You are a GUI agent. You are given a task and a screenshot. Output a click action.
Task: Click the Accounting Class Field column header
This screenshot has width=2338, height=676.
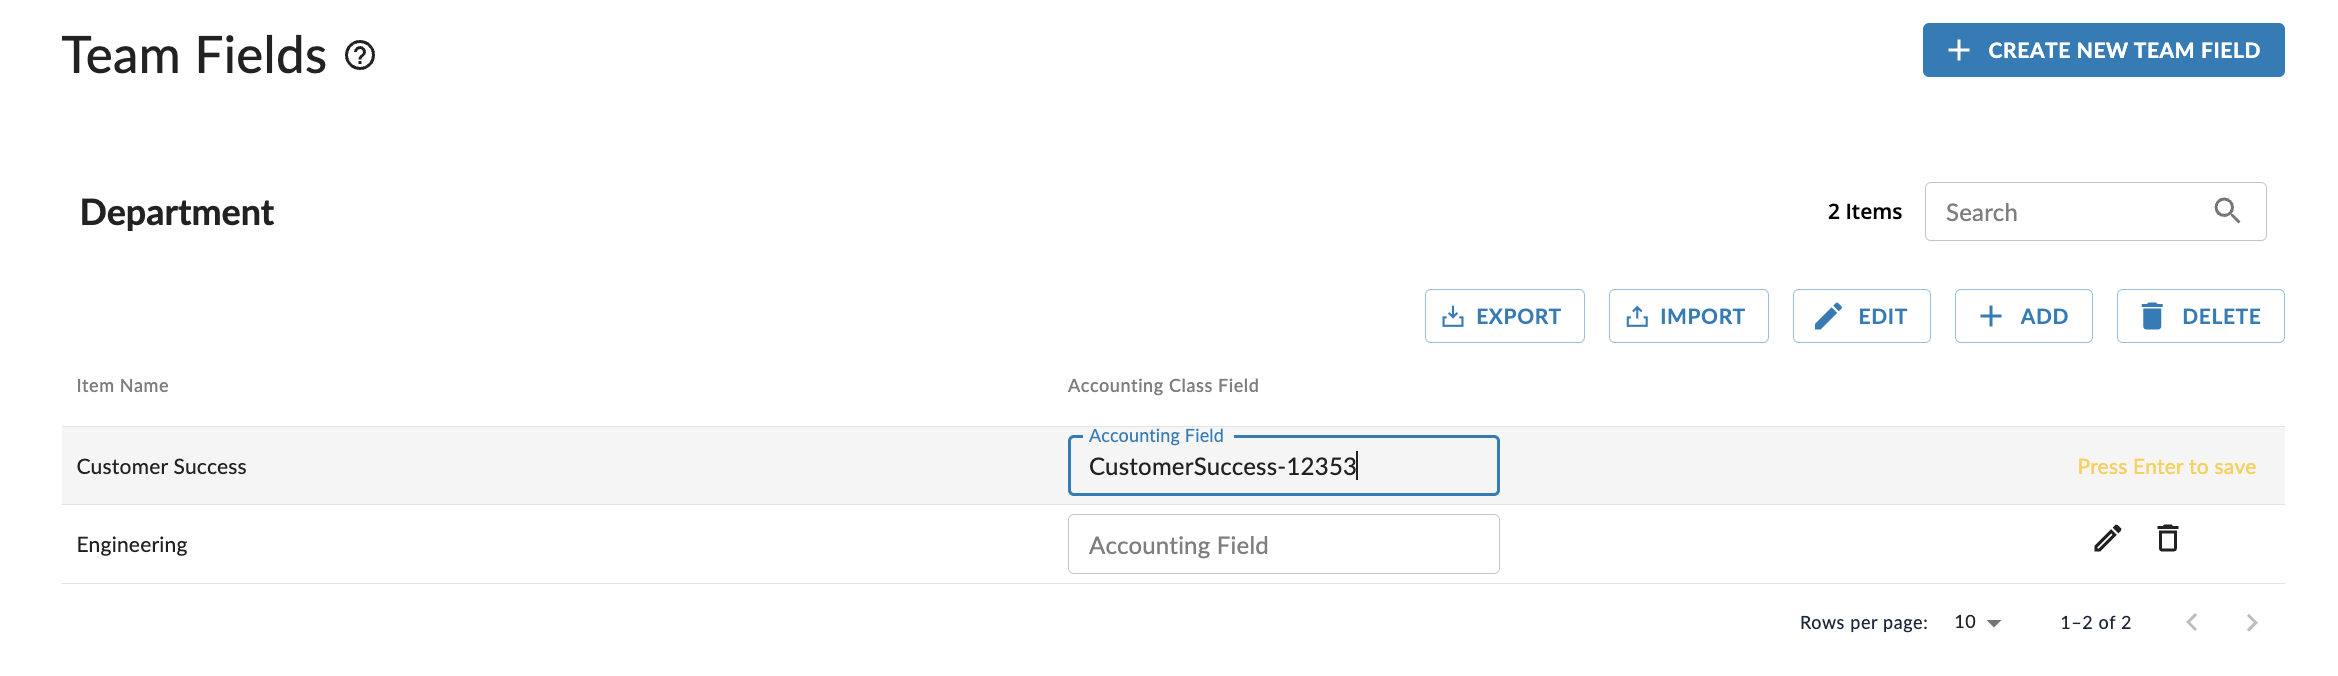(x=1162, y=386)
